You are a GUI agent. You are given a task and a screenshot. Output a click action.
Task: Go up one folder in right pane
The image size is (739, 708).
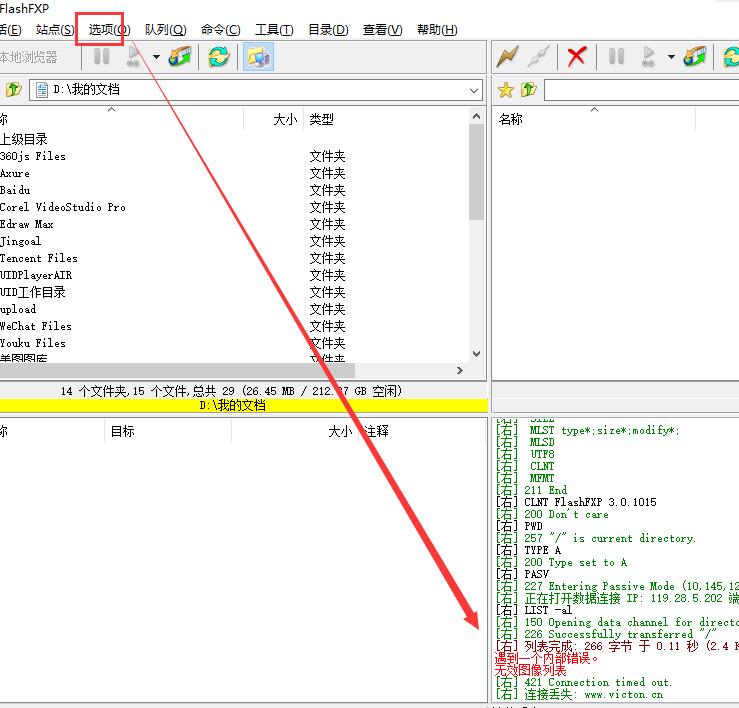click(x=529, y=89)
